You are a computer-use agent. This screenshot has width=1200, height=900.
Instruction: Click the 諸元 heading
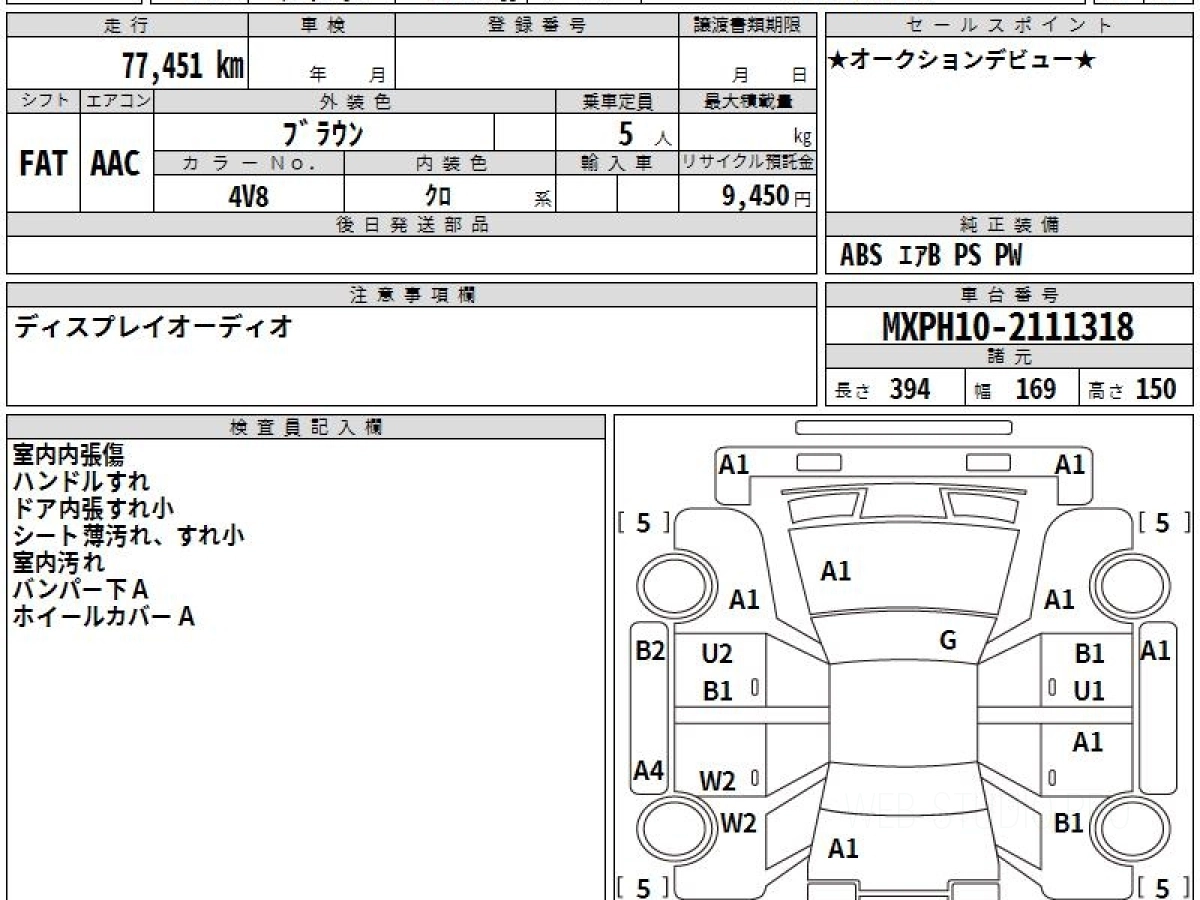[1010, 357]
